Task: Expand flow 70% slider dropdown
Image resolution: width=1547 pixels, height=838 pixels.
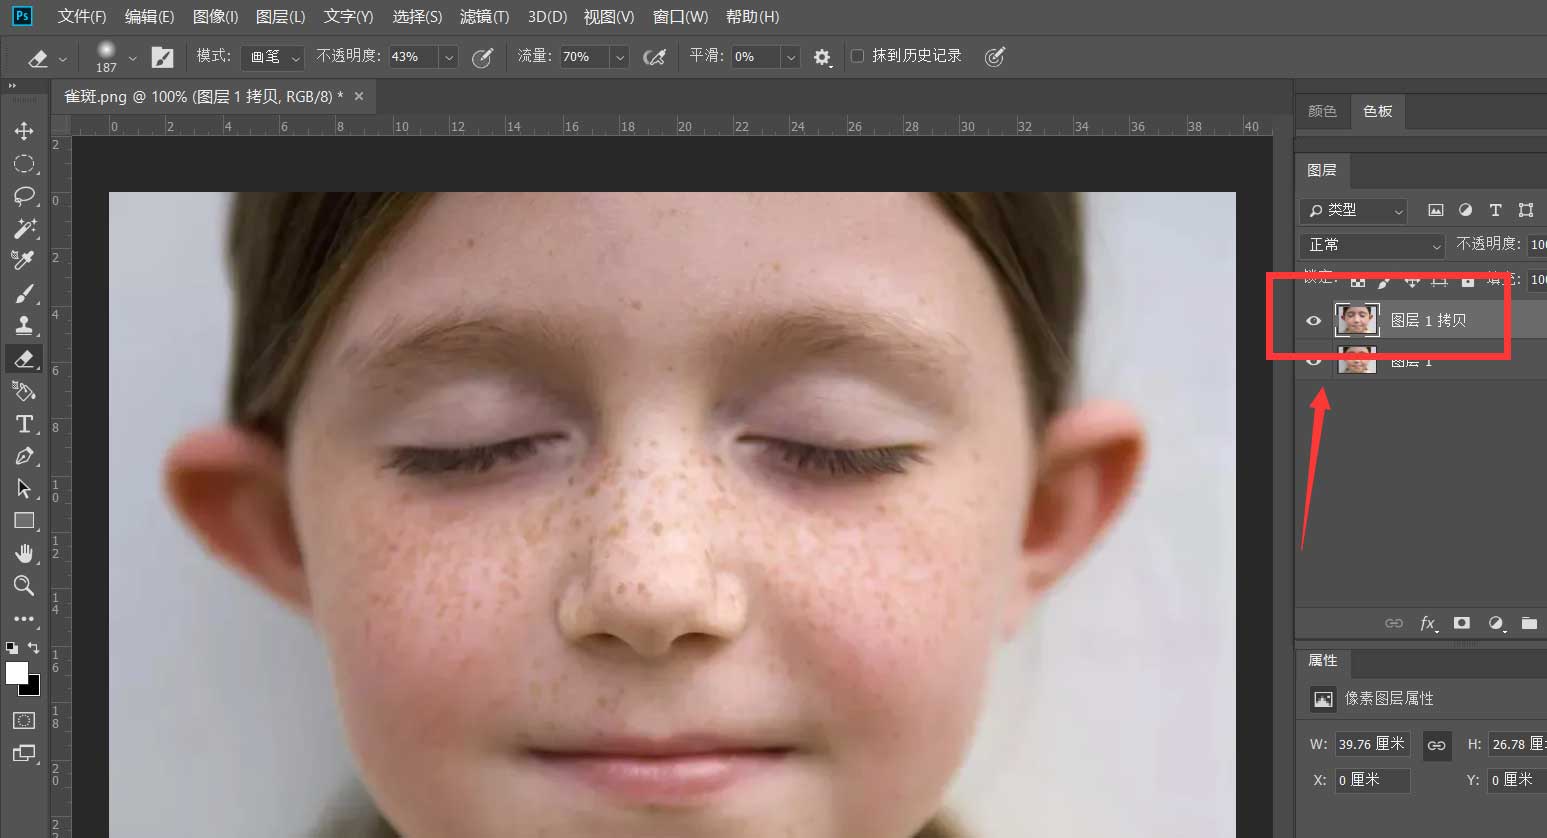Action: tap(620, 57)
